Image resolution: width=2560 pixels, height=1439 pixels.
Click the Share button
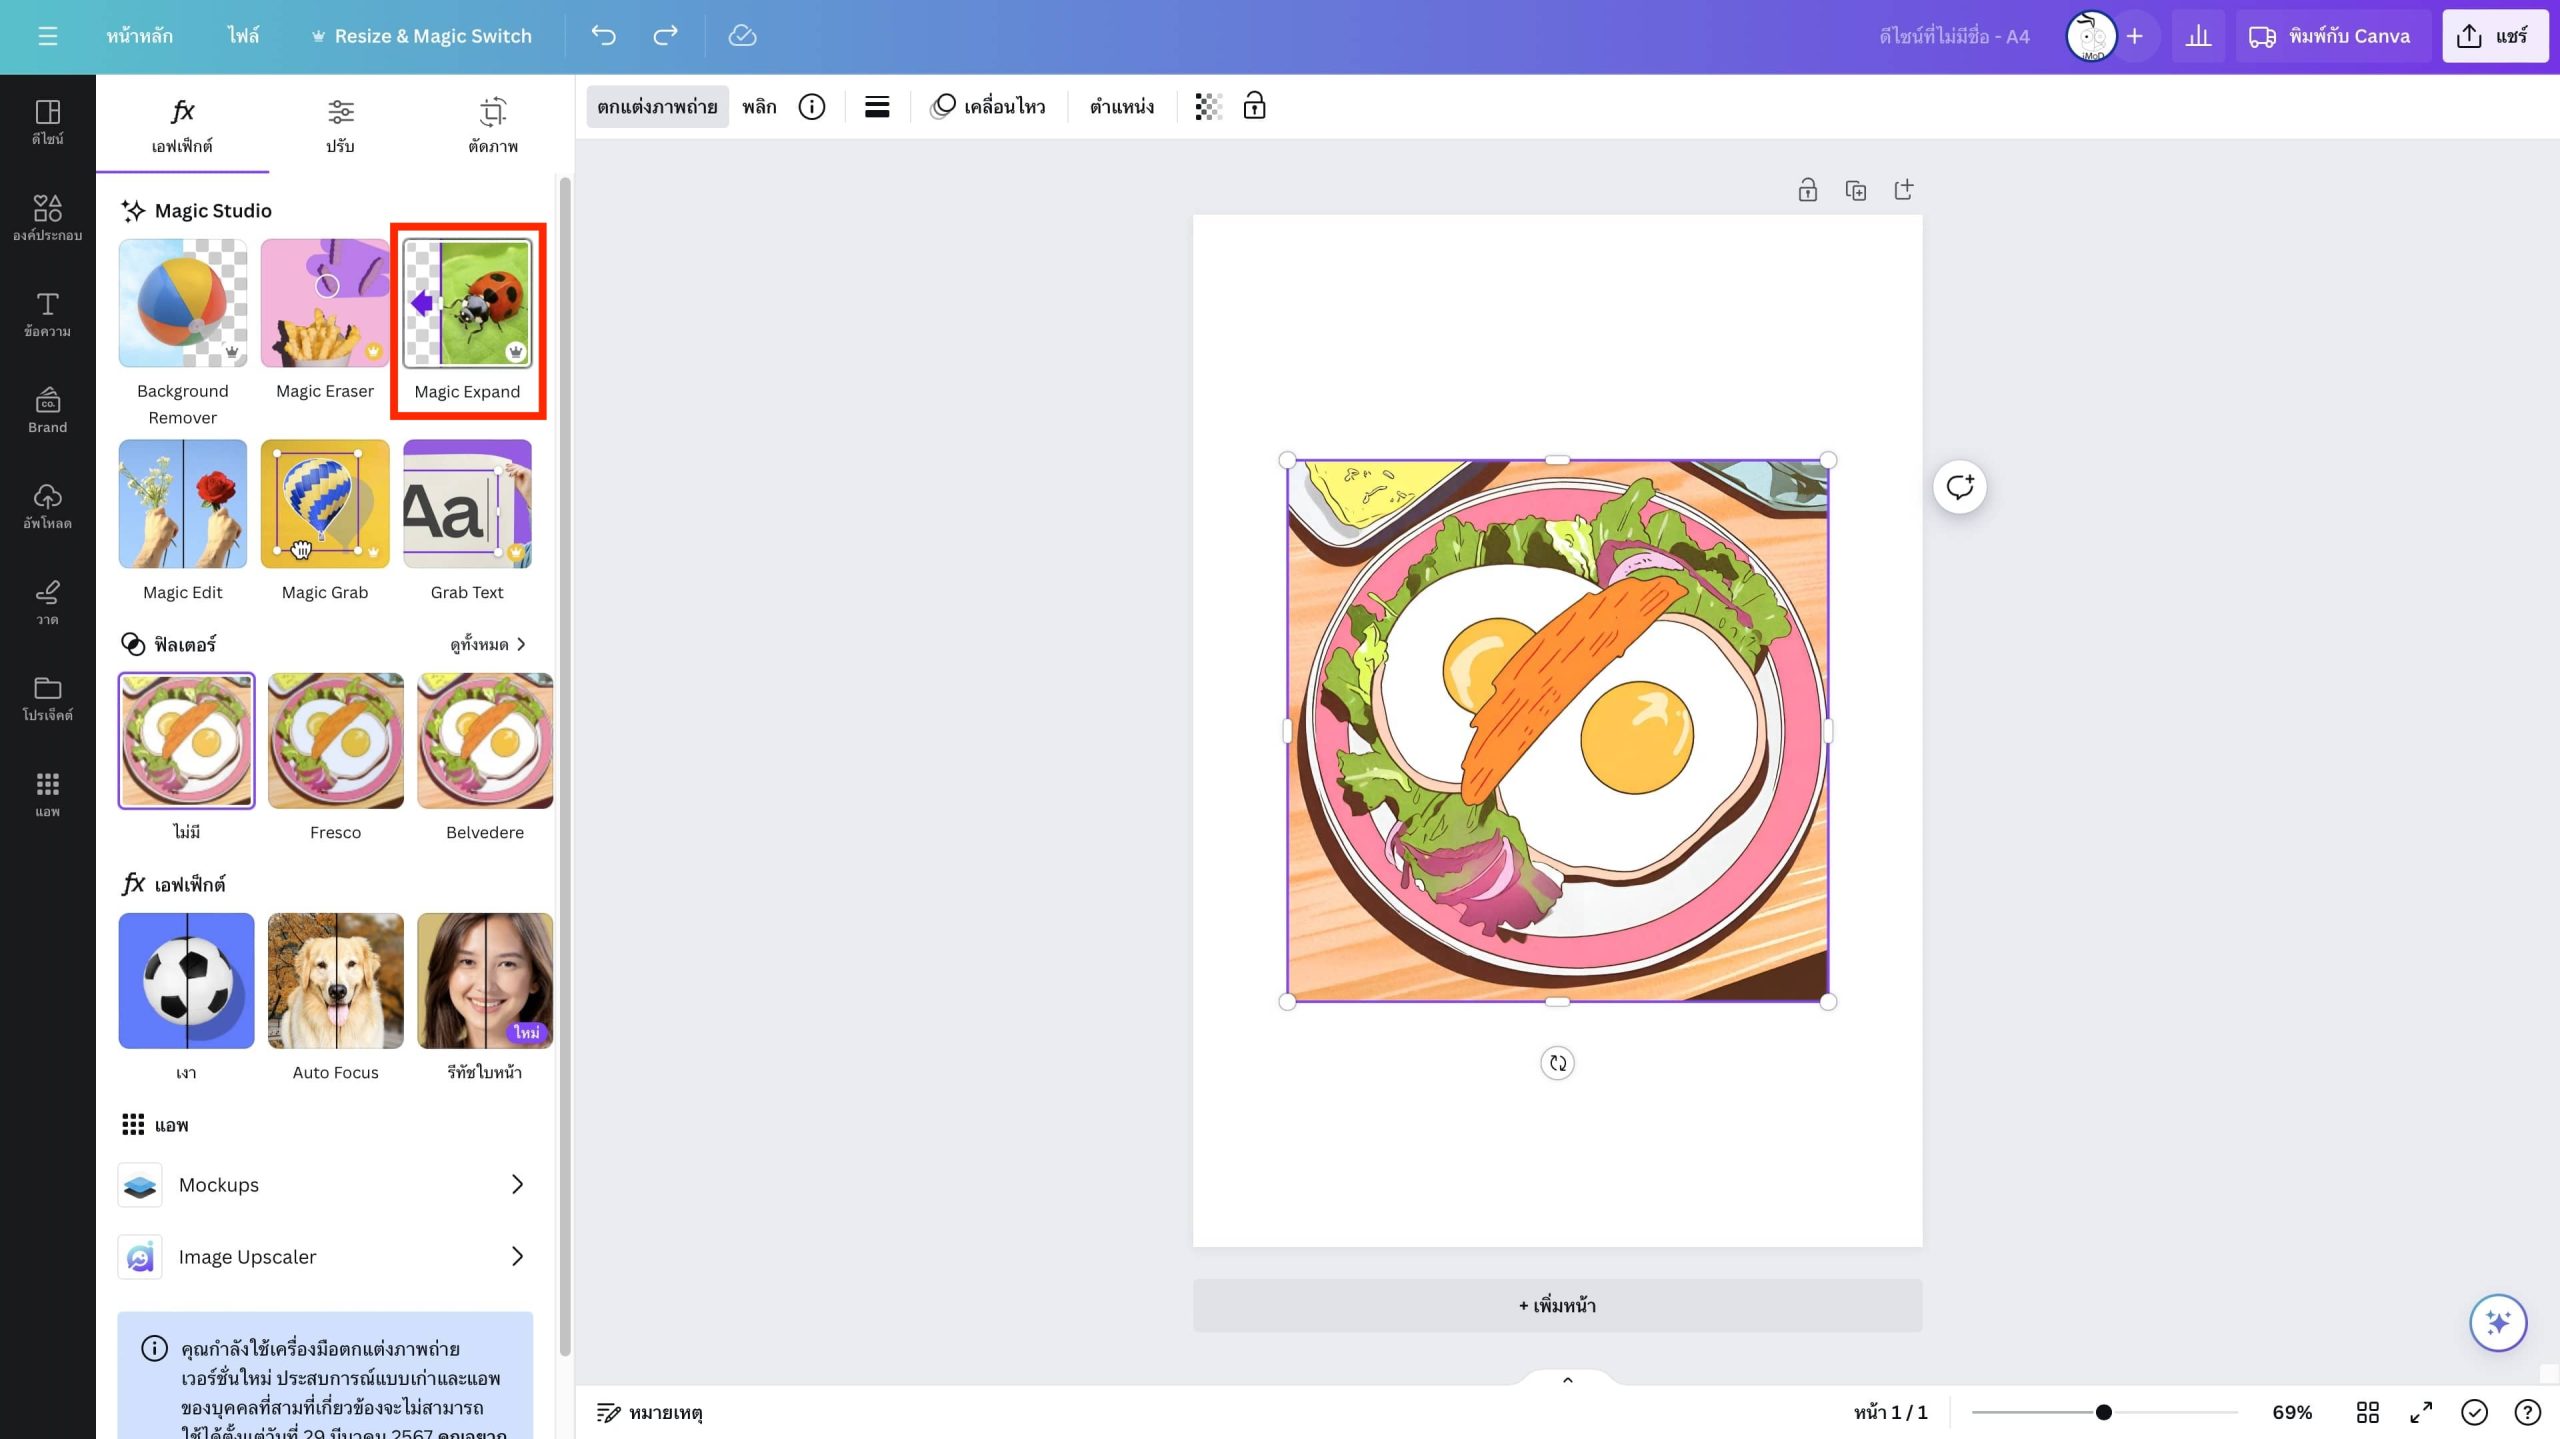pos(2494,36)
